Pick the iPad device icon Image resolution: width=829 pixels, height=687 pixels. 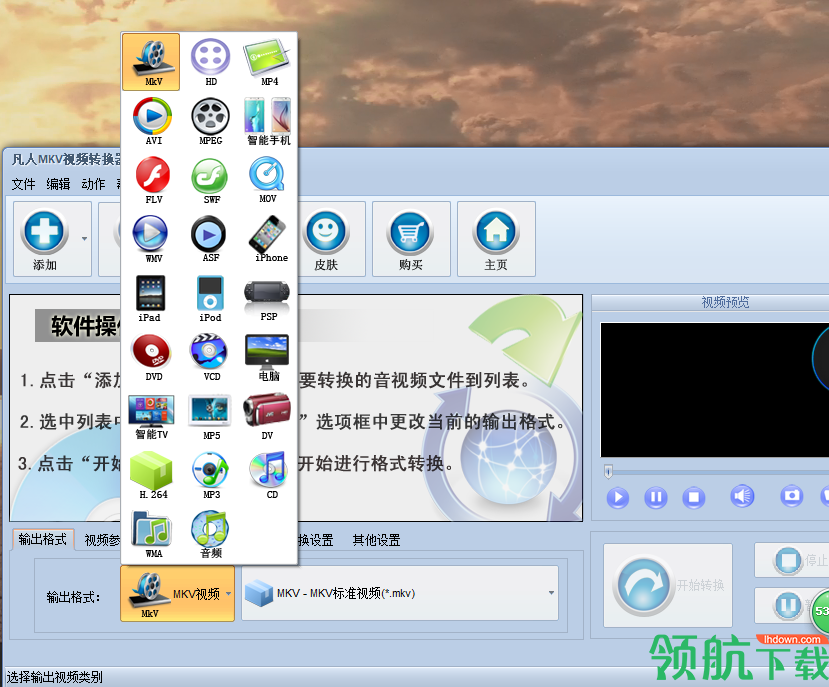(x=152, y=298)
